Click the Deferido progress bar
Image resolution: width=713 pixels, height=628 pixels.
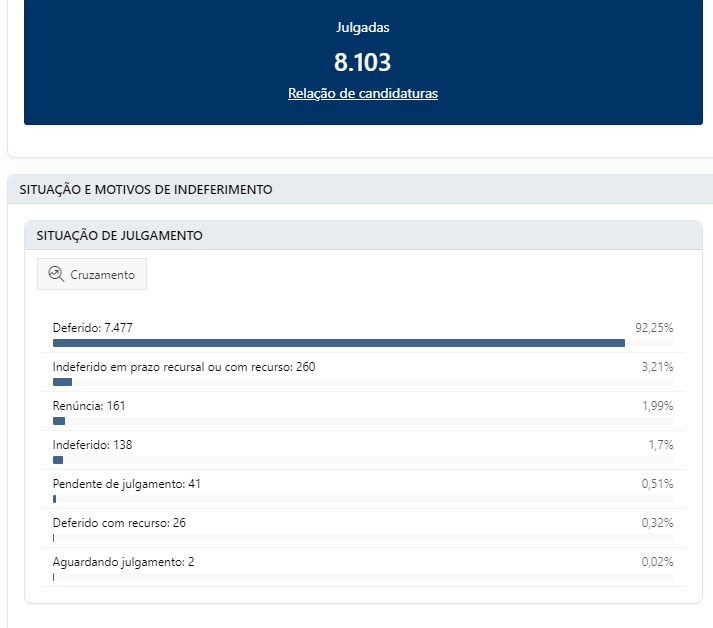click(338, 343)
